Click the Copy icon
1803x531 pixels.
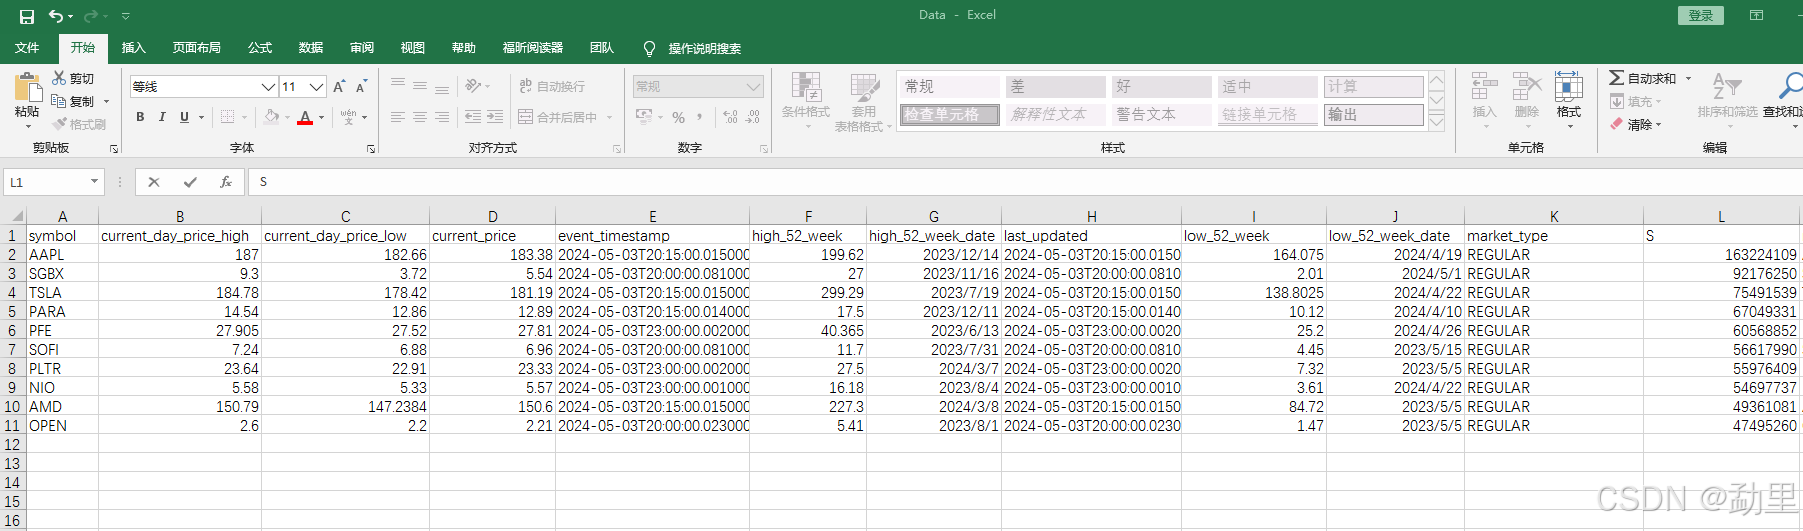click(x=59, y=101)
